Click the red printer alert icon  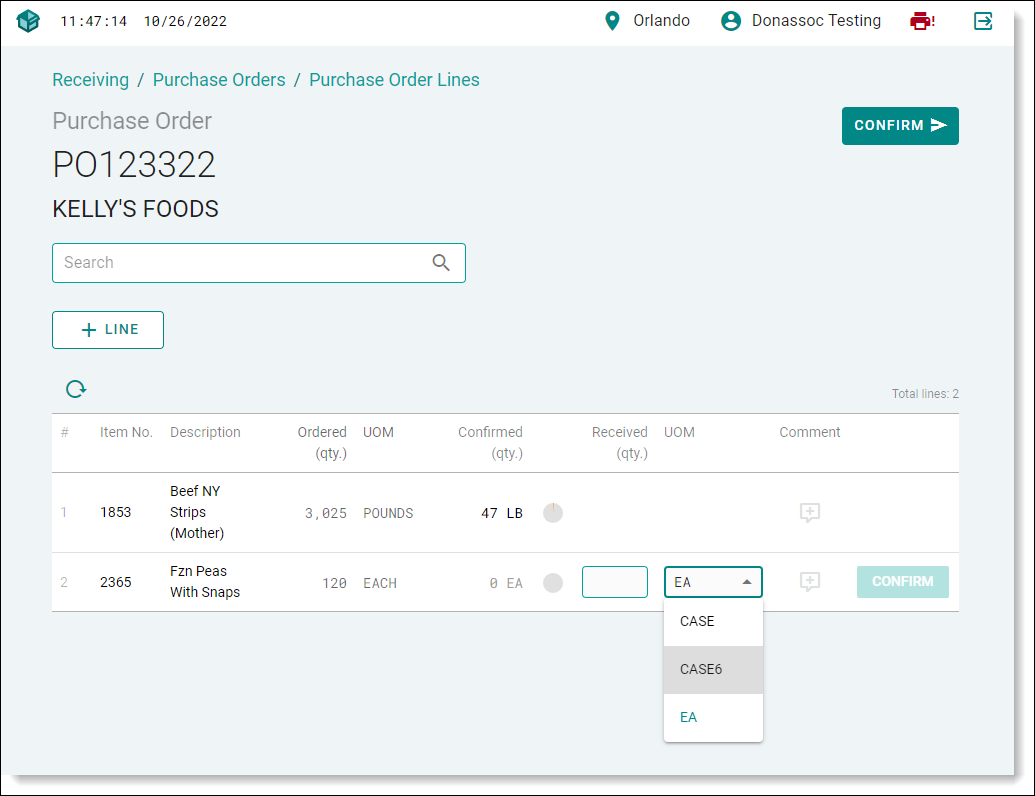coord(921,21)
